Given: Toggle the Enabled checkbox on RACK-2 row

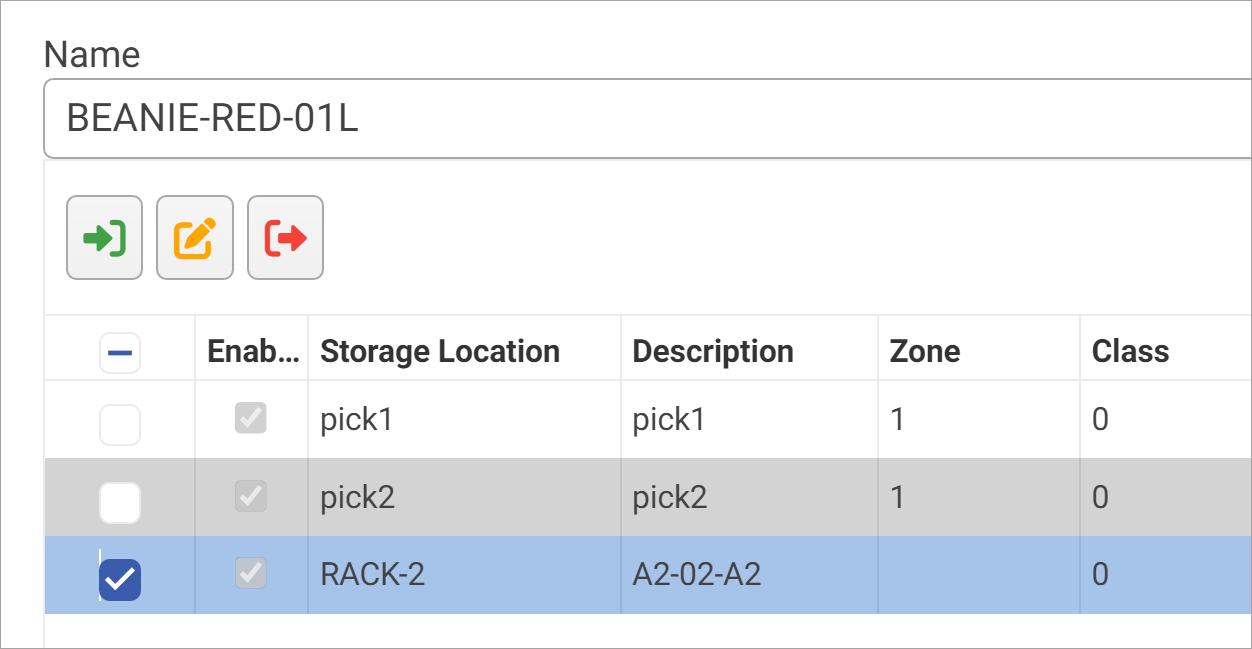Looking at the screenshot, I should coord(251,574).
